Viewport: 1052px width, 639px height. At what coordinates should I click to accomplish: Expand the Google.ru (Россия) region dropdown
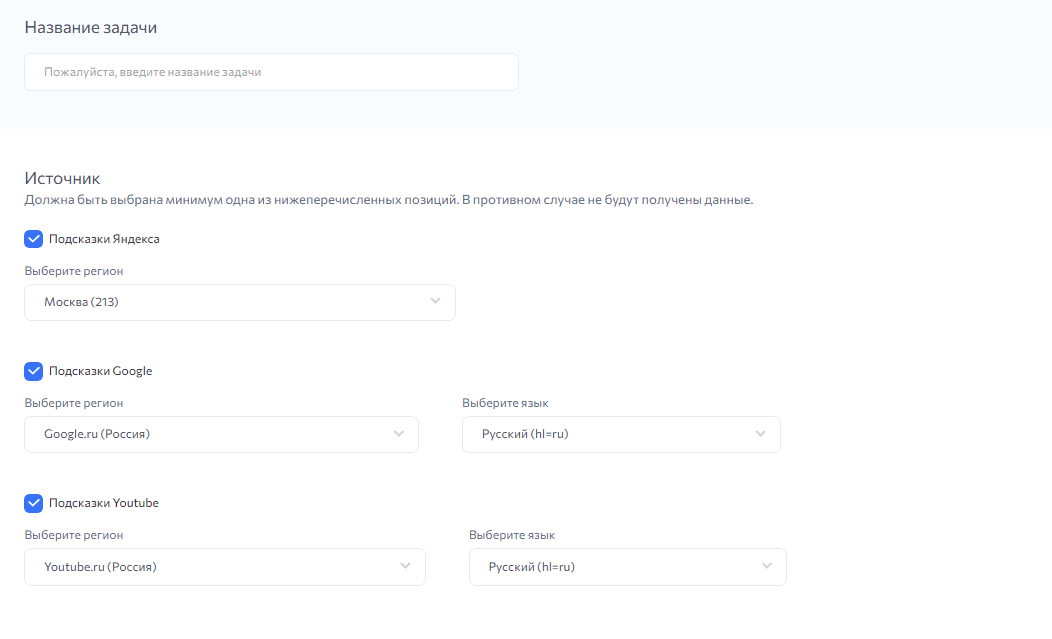click(221, 434)
